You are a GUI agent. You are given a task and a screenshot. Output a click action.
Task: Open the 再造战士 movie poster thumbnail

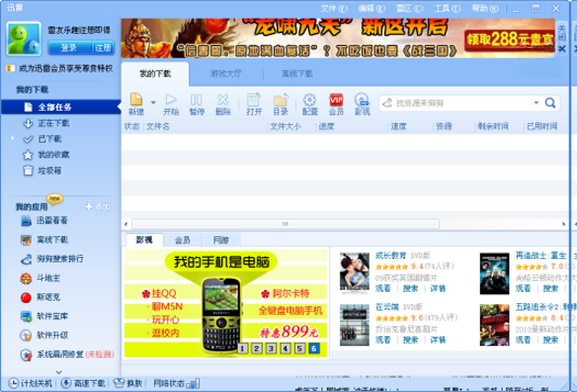pyautogui.click(x=495, y=274)
